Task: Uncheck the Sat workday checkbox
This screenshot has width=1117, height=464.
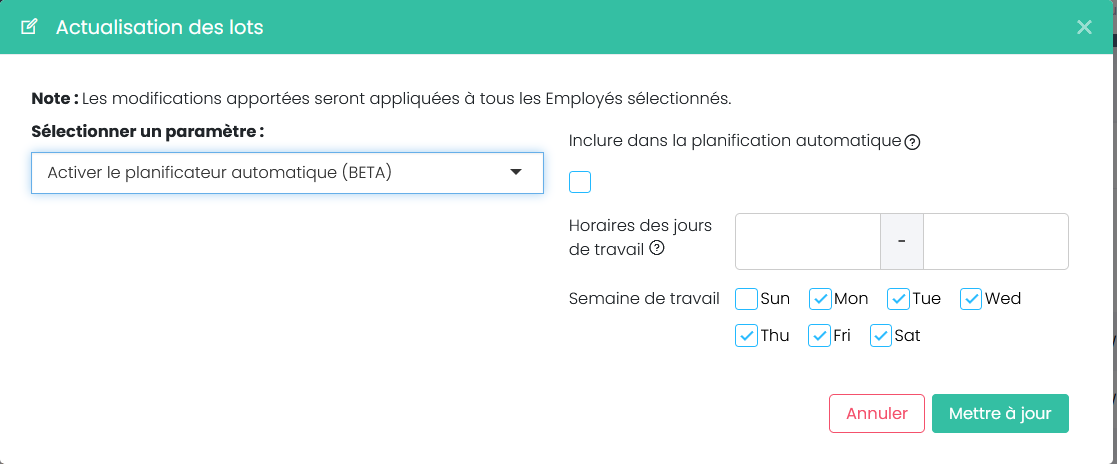Action: coord(881,336)
